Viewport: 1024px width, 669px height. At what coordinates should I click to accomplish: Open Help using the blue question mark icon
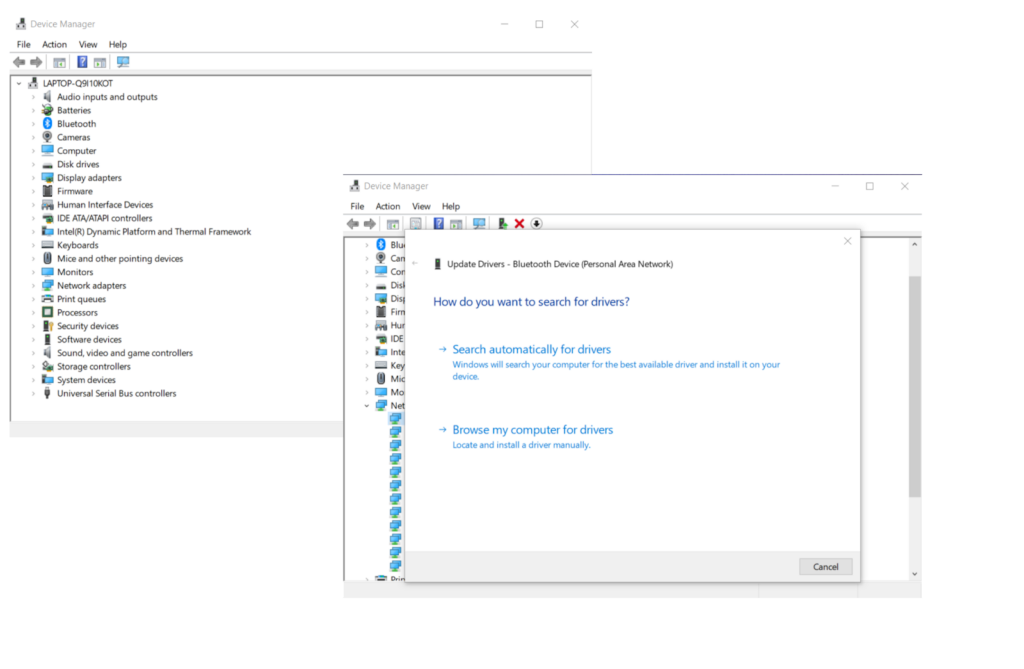pyautogui.click(x=439, y=223)
